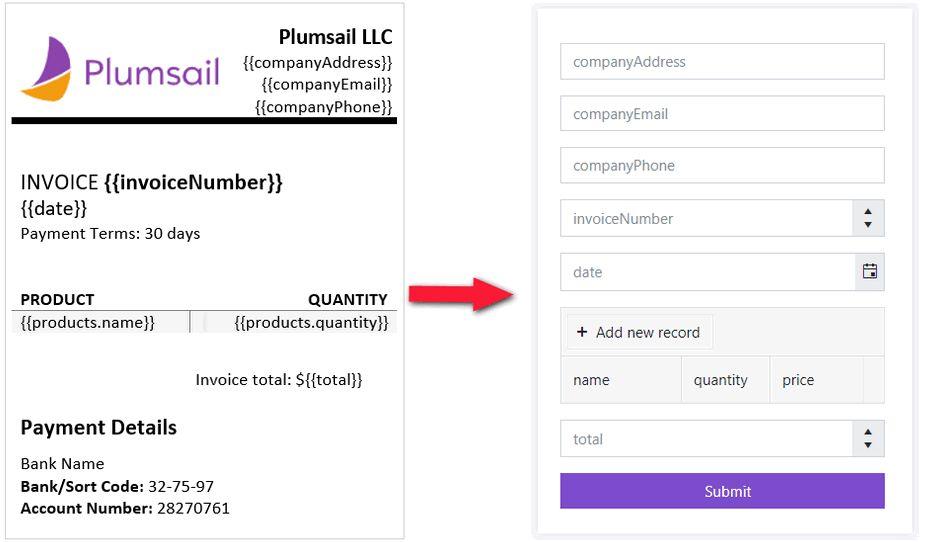The height and width of the screenshot is (542, 925).
Task: Click the Add new record button
Action: click(x=639, y=333)
